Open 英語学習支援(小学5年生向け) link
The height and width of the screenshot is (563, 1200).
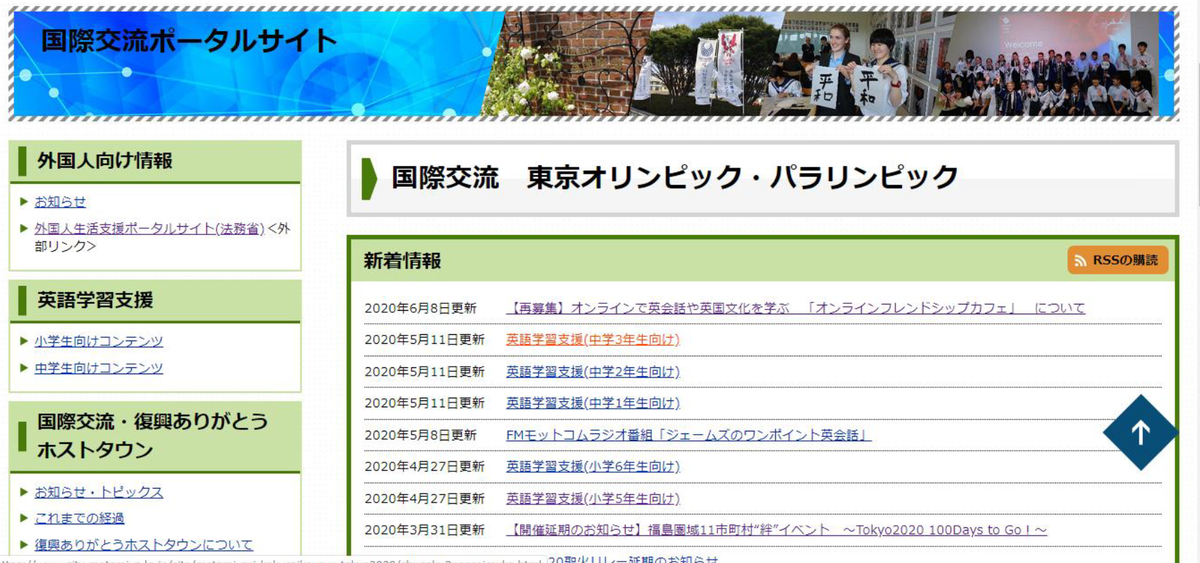pyautogui.click(x=592, y=498)
